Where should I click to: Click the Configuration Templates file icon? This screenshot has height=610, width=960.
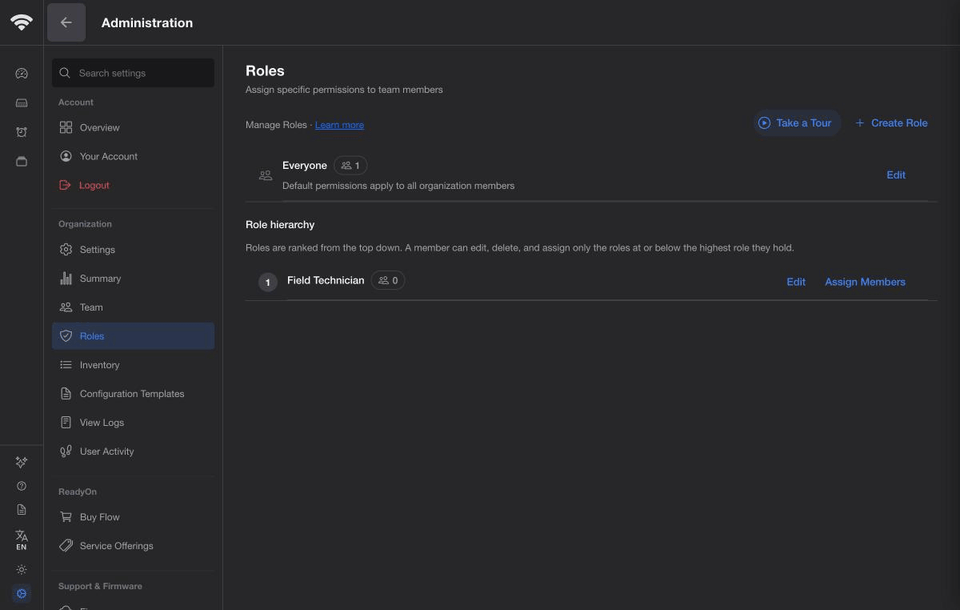click(x=66, y=393)
